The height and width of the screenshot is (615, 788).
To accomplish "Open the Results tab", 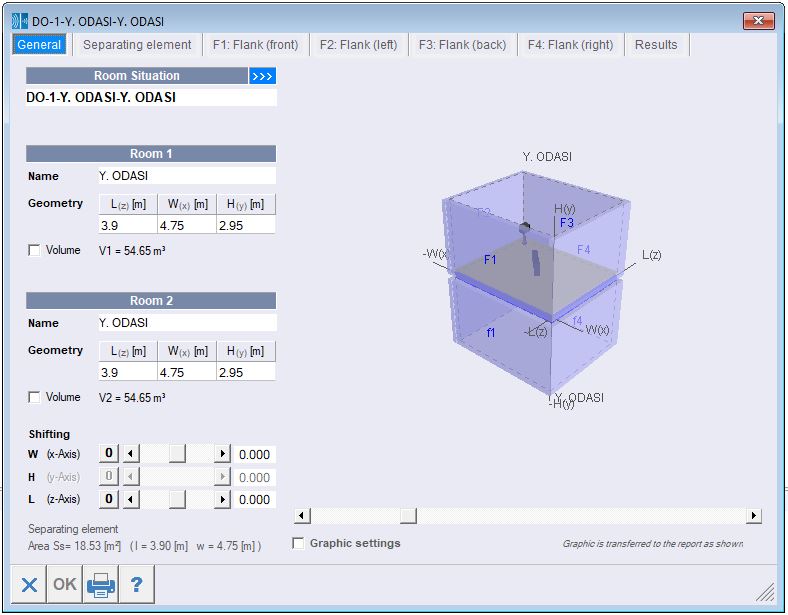I will [x=656, y=45].
